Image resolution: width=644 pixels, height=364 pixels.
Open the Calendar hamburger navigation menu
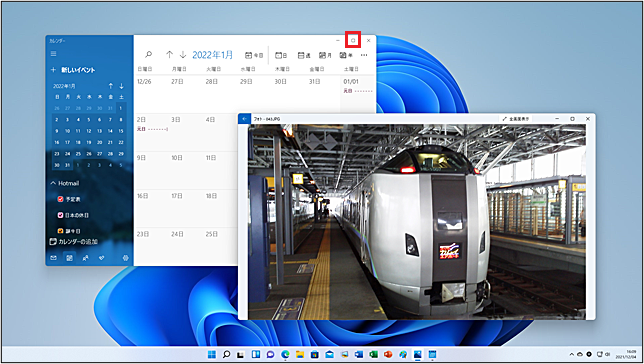point(53,54)
